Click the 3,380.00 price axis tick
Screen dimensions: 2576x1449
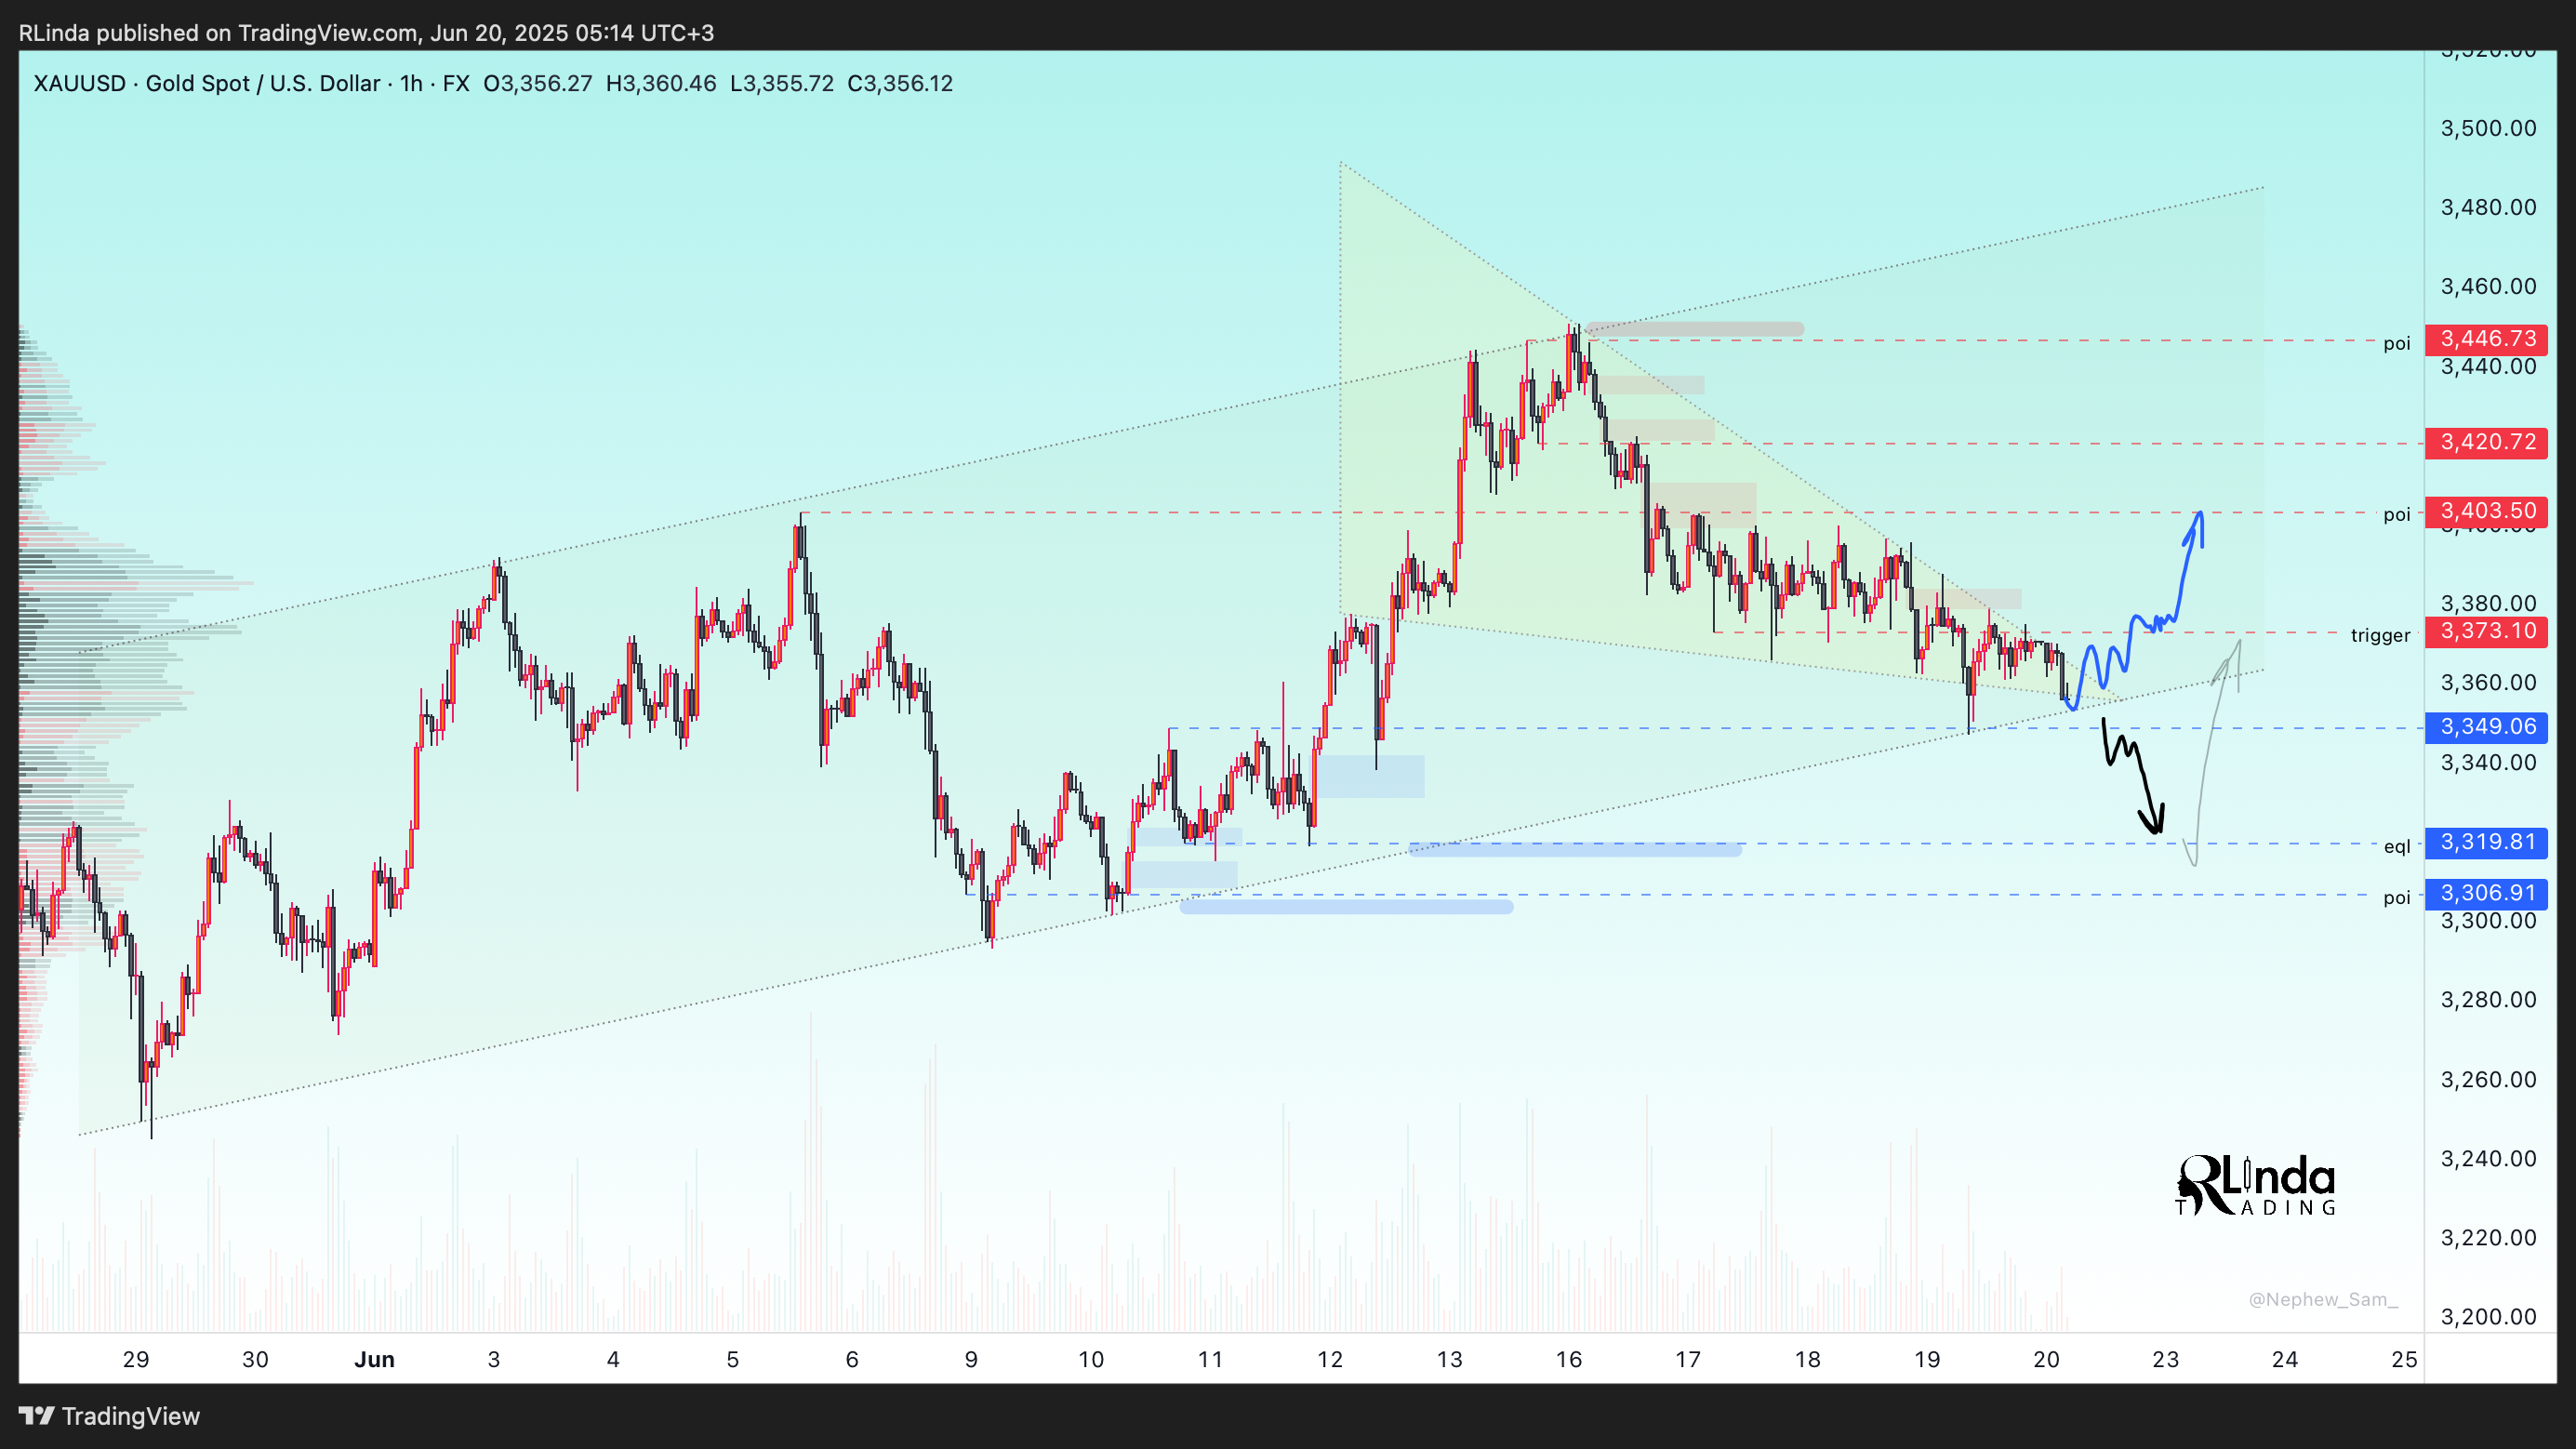tap(2488, 603)
